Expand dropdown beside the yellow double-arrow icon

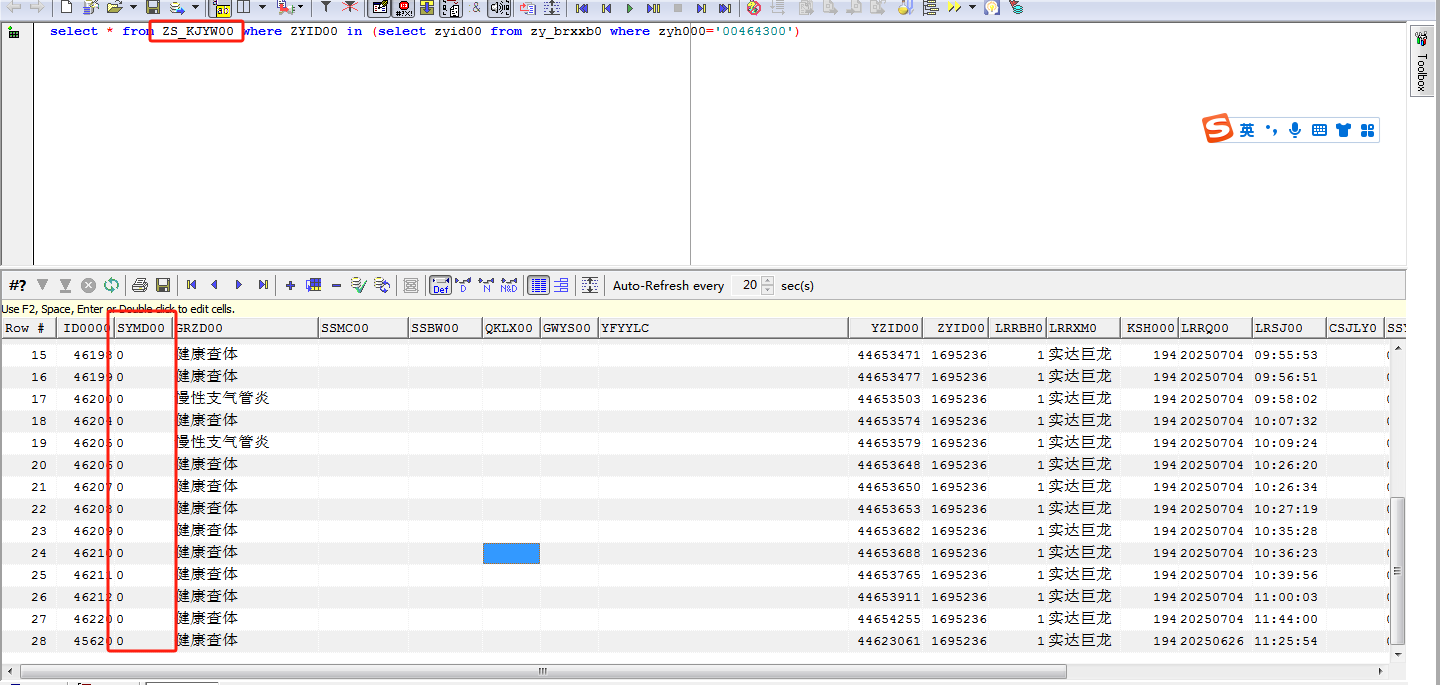click(x=972, y=8)
